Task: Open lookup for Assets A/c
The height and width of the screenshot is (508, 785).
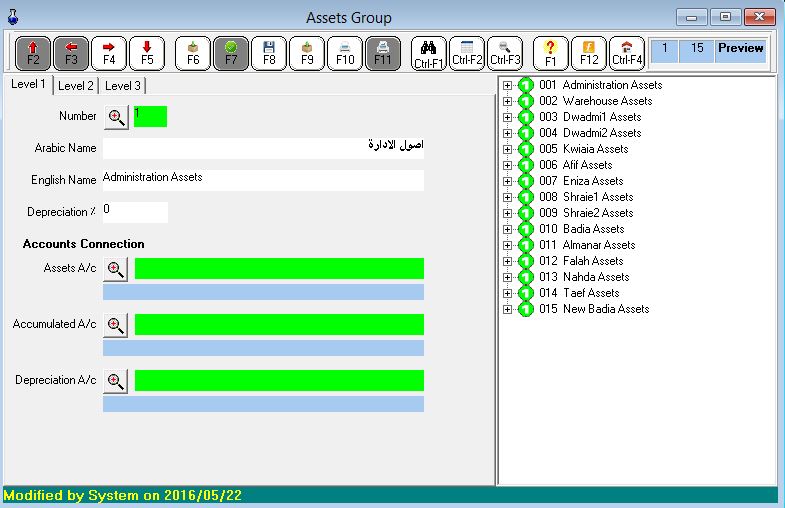Action: [116, 269]
